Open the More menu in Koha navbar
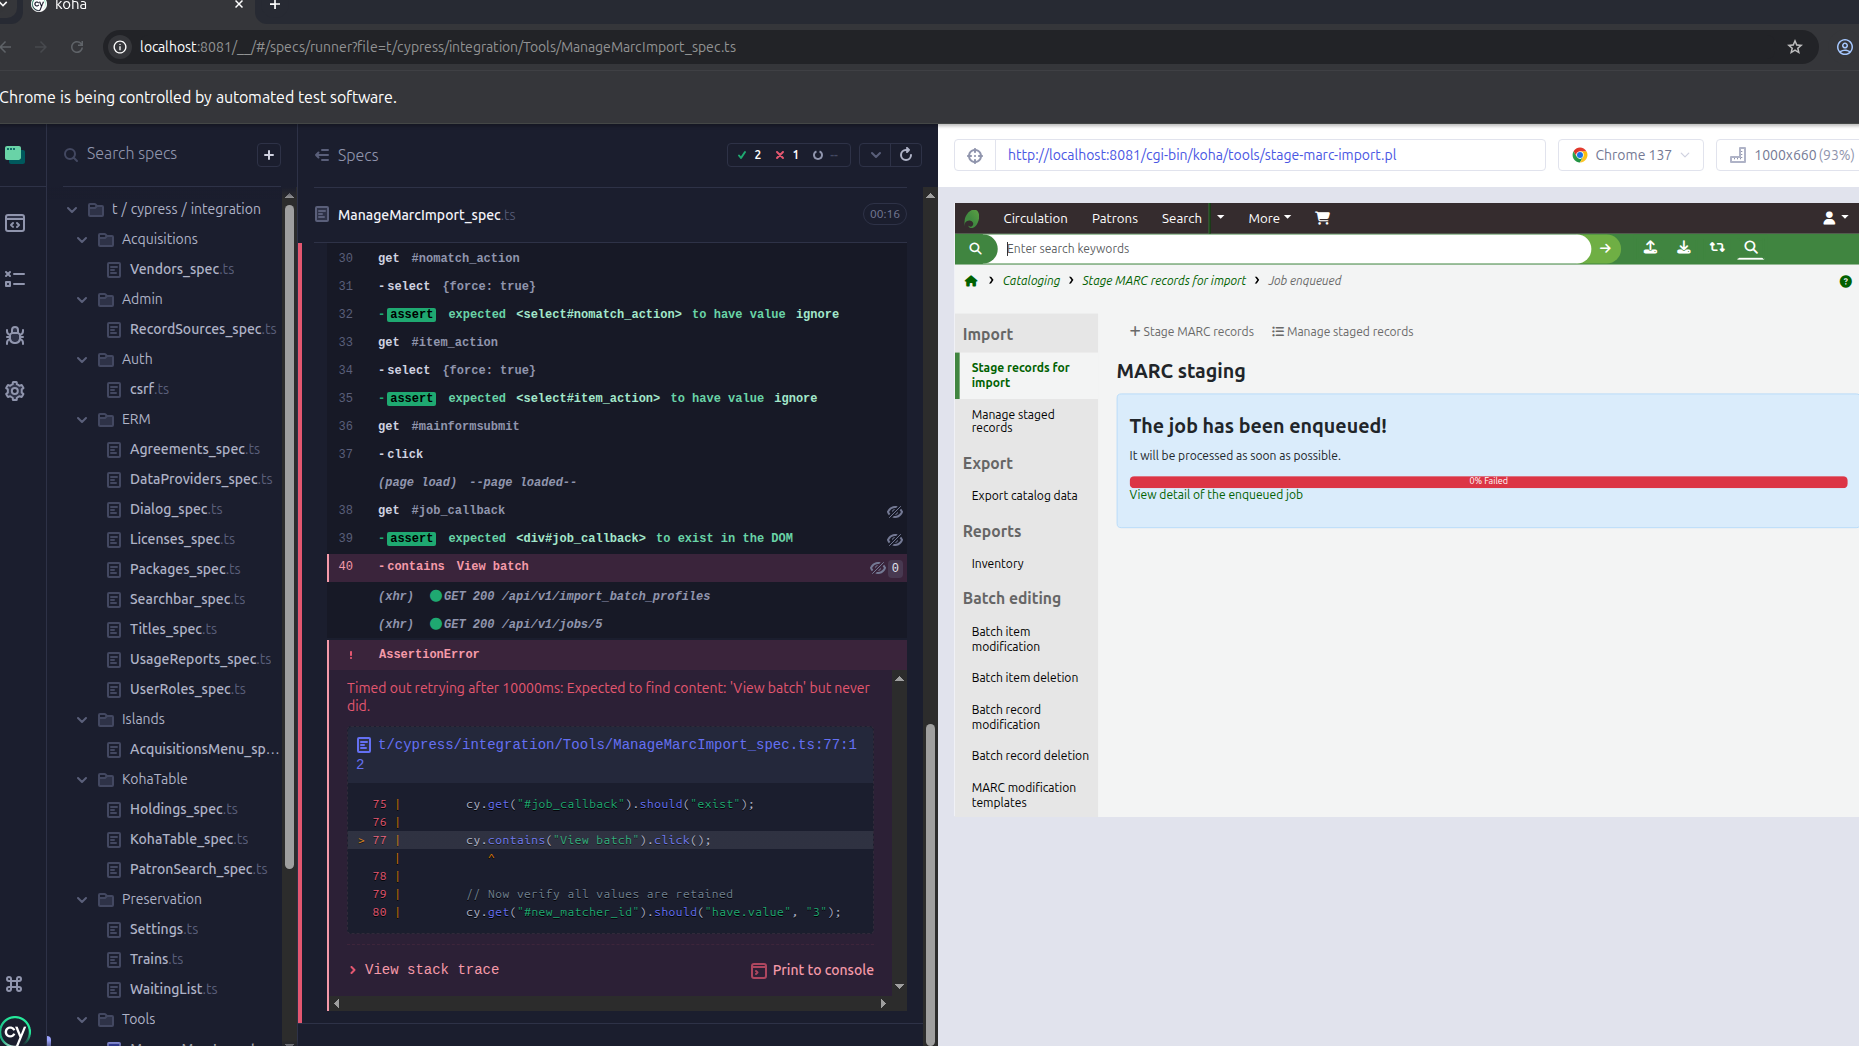1859x1046 pixels. 1269,218
